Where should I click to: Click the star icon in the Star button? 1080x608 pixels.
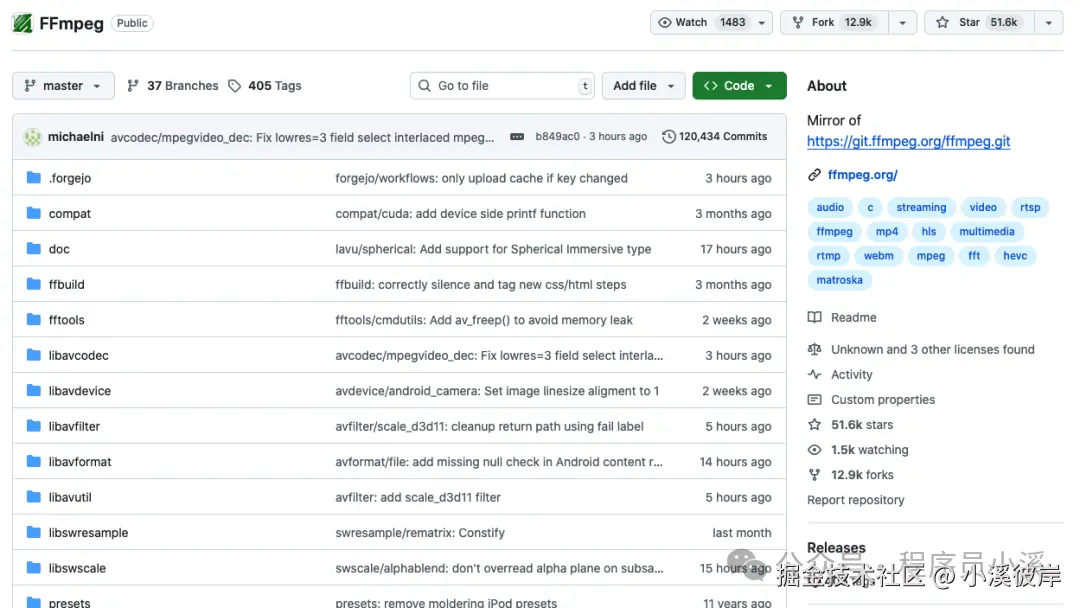coord(943,23)
